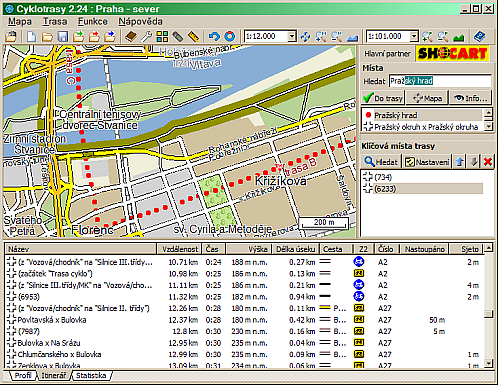Click the Hledat search input field

(440, 81)
